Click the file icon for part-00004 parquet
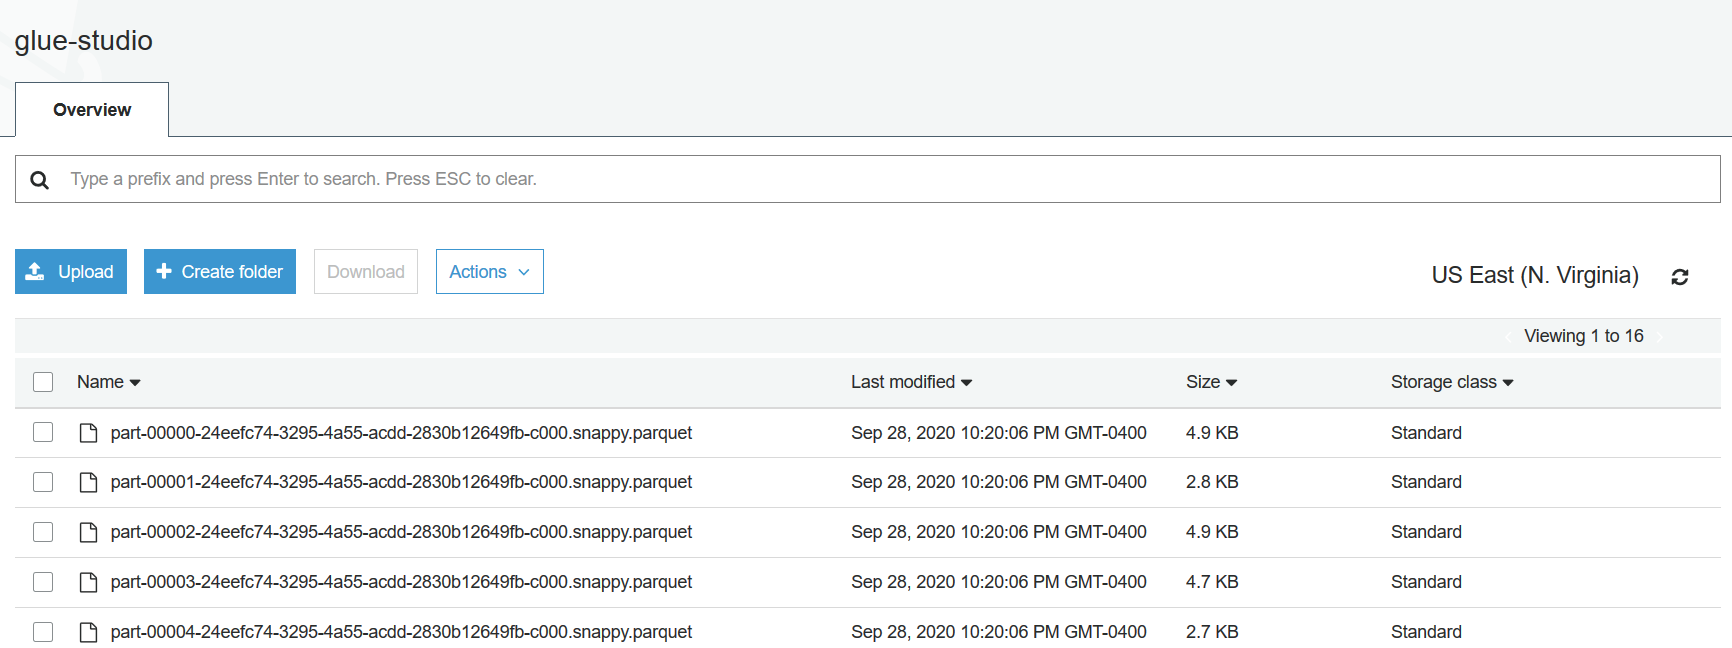Viewport: 1732px width, 648px height. click(x=88, y=632)
